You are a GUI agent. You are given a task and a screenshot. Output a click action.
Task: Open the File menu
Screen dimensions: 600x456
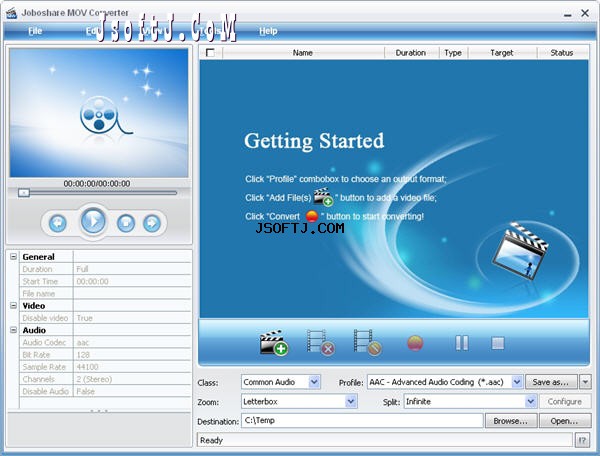coord(35,31)
